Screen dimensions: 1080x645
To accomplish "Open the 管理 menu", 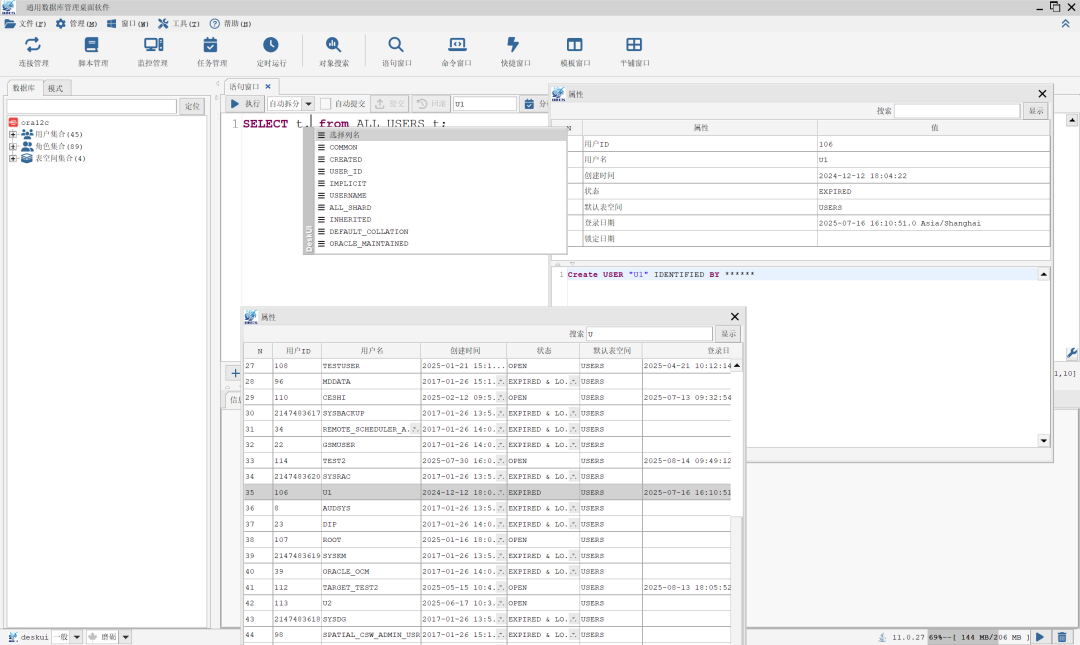I will [x=76, y=23].
